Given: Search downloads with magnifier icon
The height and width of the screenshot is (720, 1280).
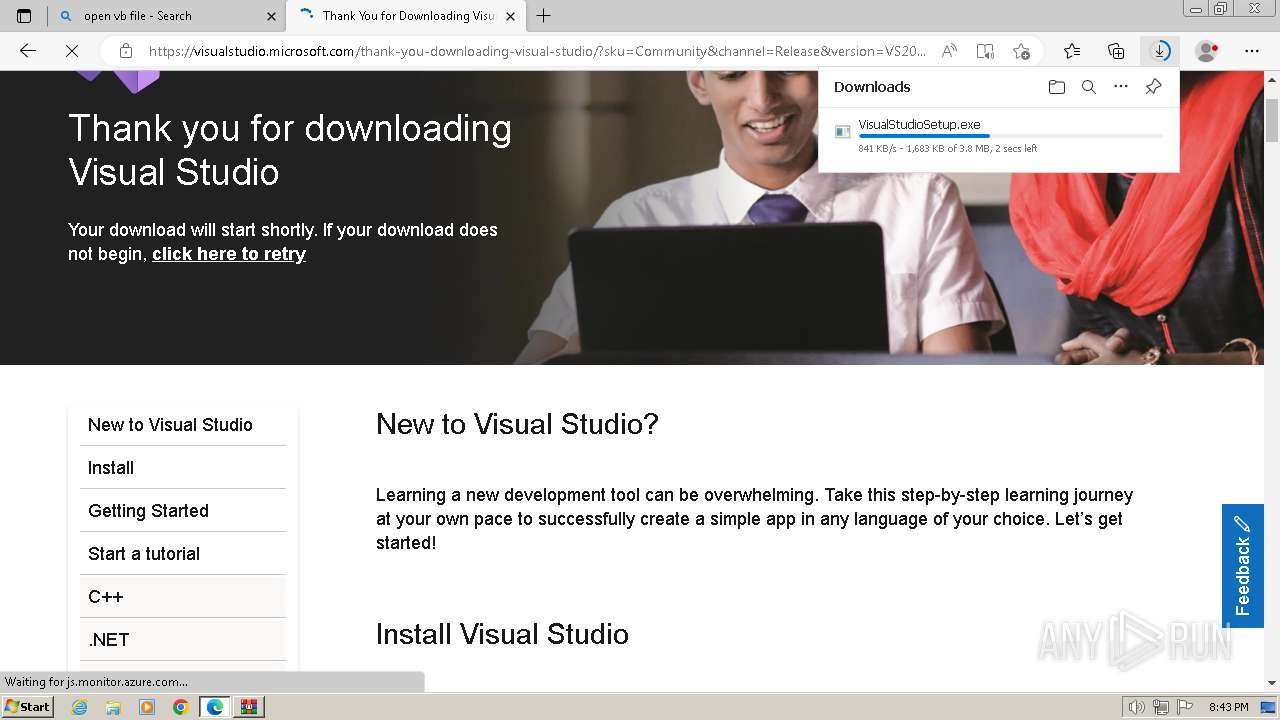Looking at the screenshot, I should point(1089,87).
